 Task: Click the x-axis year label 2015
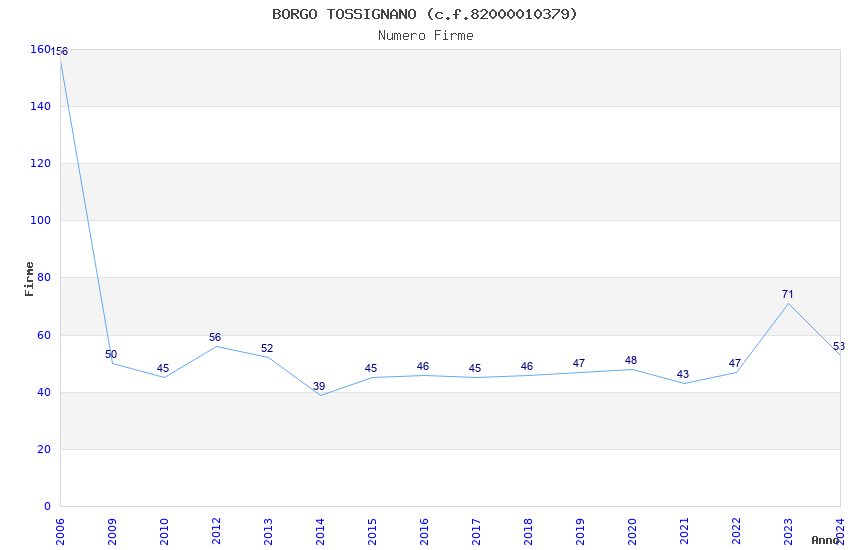coord(372,532)
